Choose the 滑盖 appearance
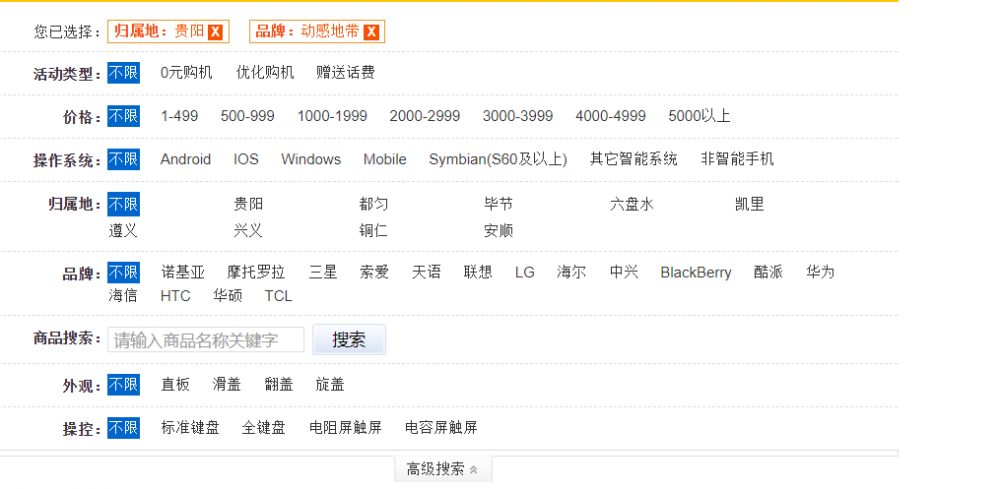This screenshot has width=1000, height=489. coord(227,385)
